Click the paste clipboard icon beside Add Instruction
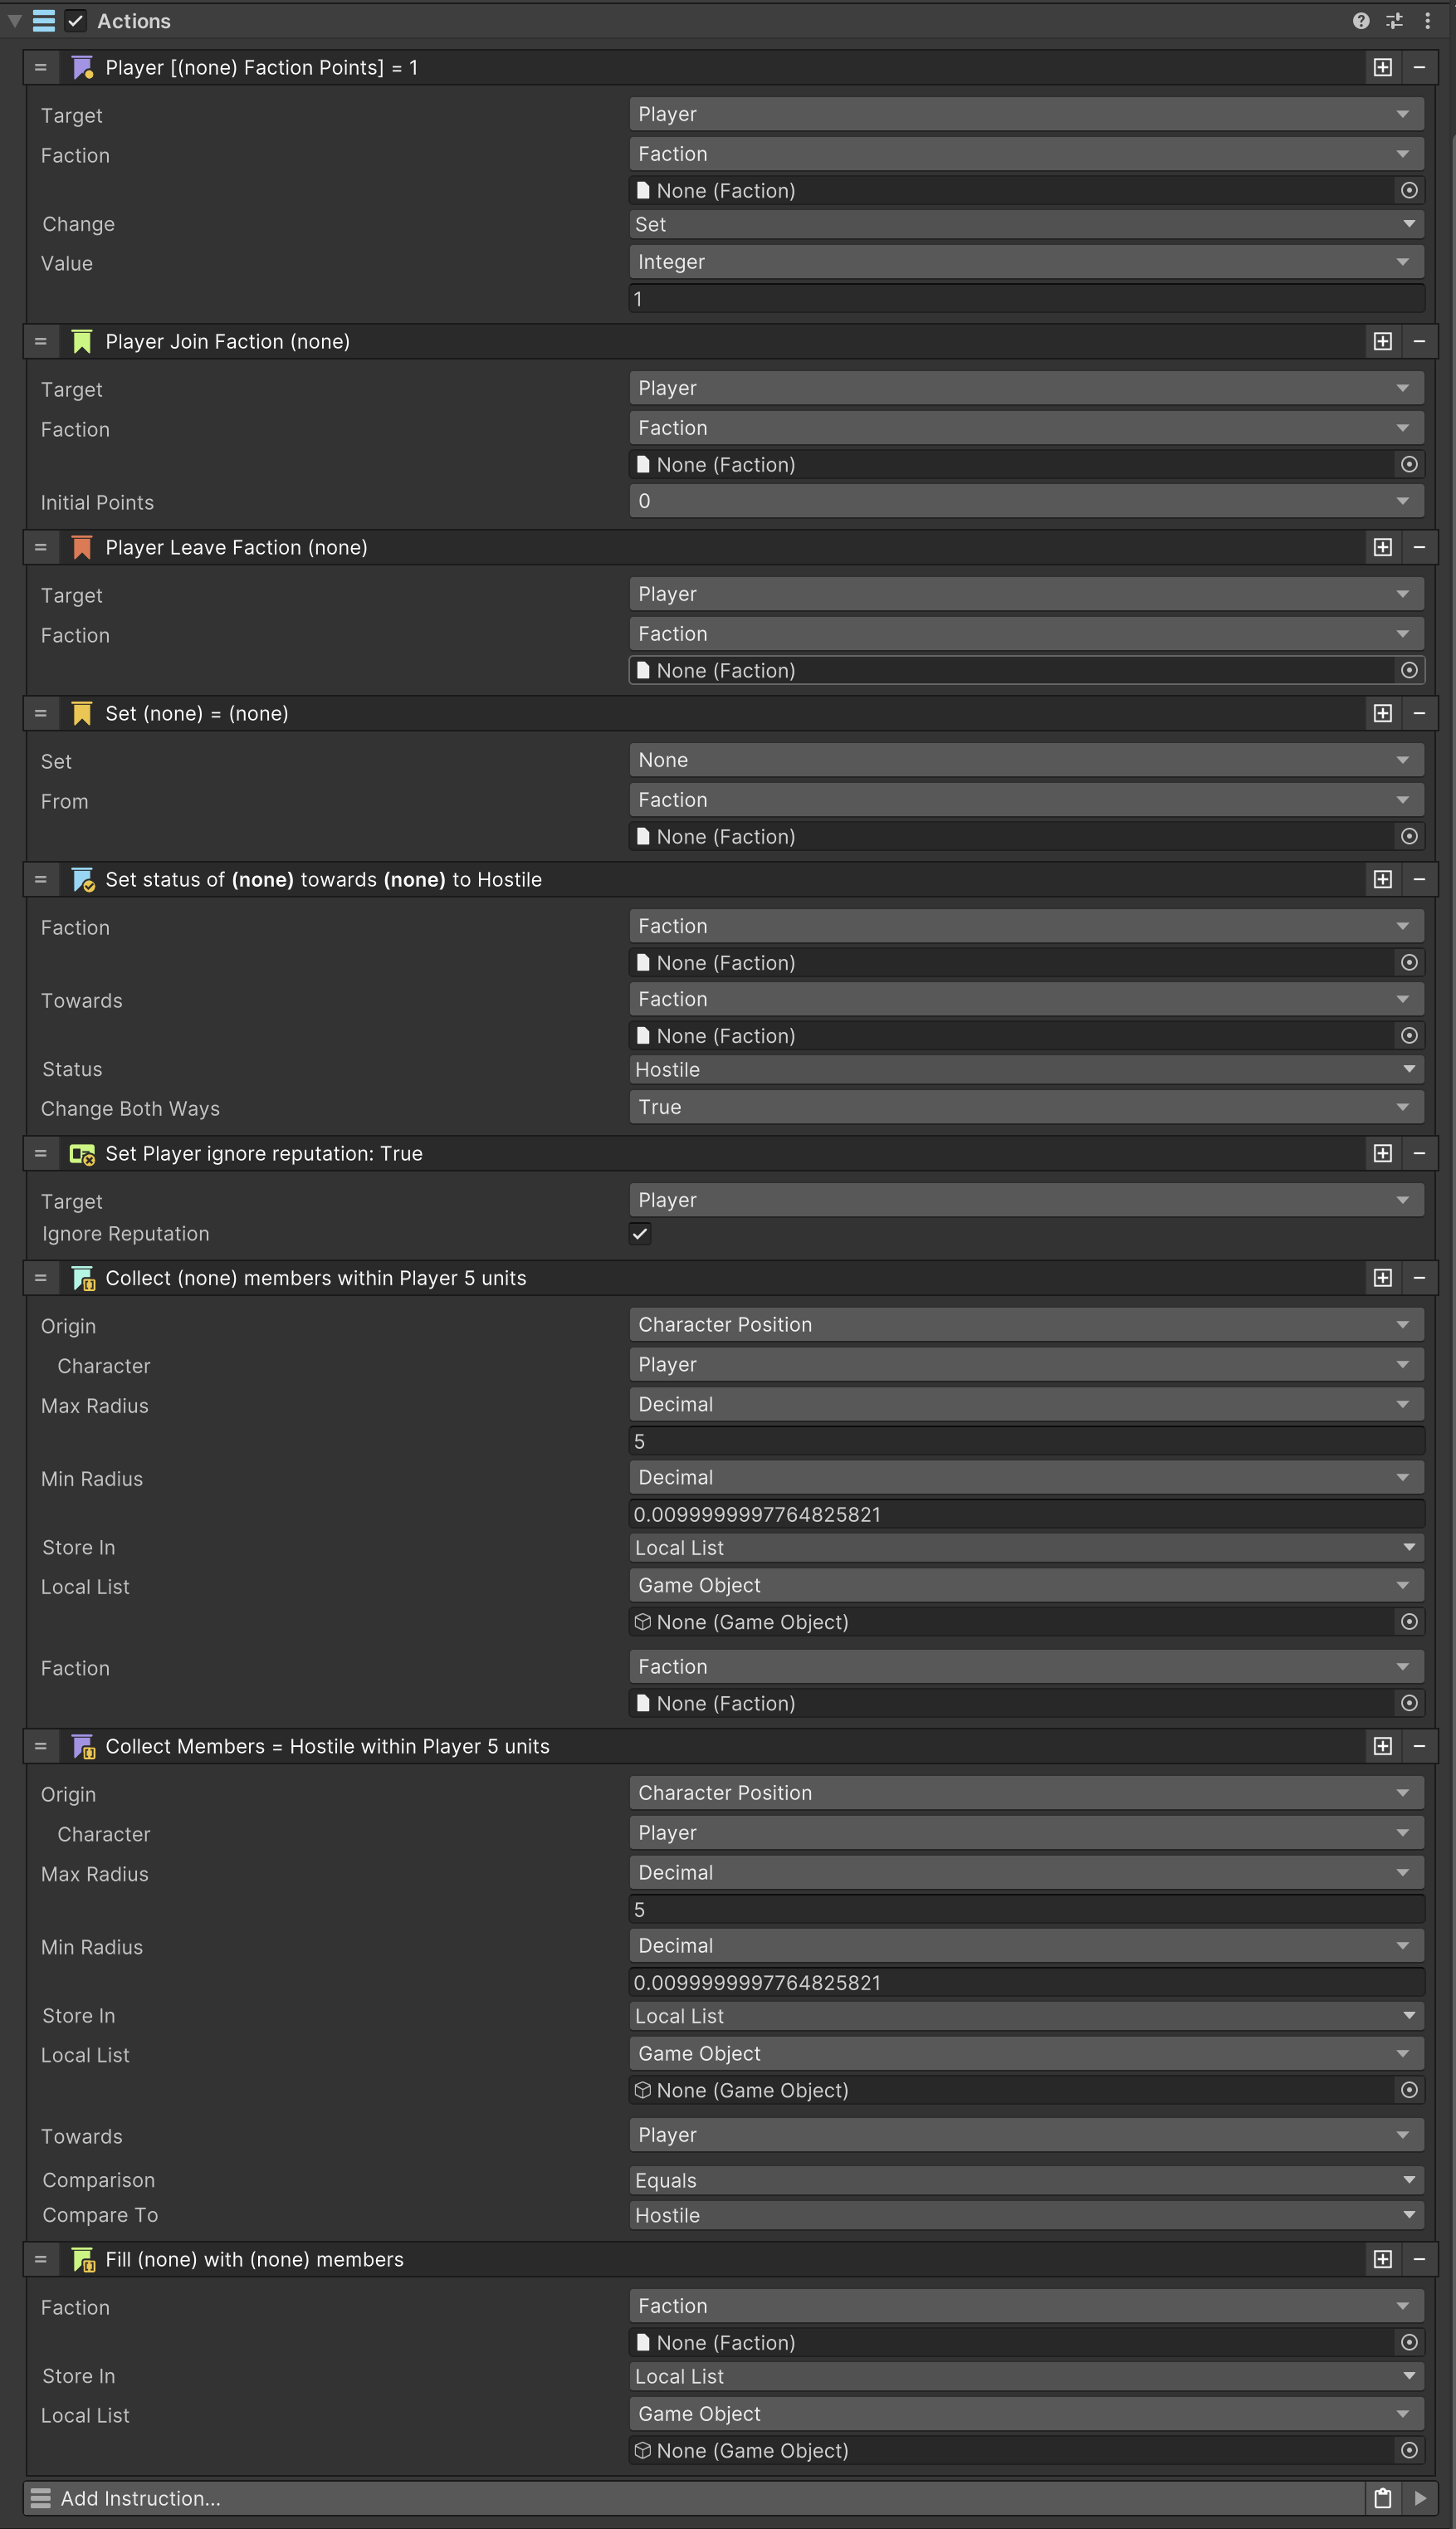Viewport: 1456px width, 2529px height. pos(1383,2498)
